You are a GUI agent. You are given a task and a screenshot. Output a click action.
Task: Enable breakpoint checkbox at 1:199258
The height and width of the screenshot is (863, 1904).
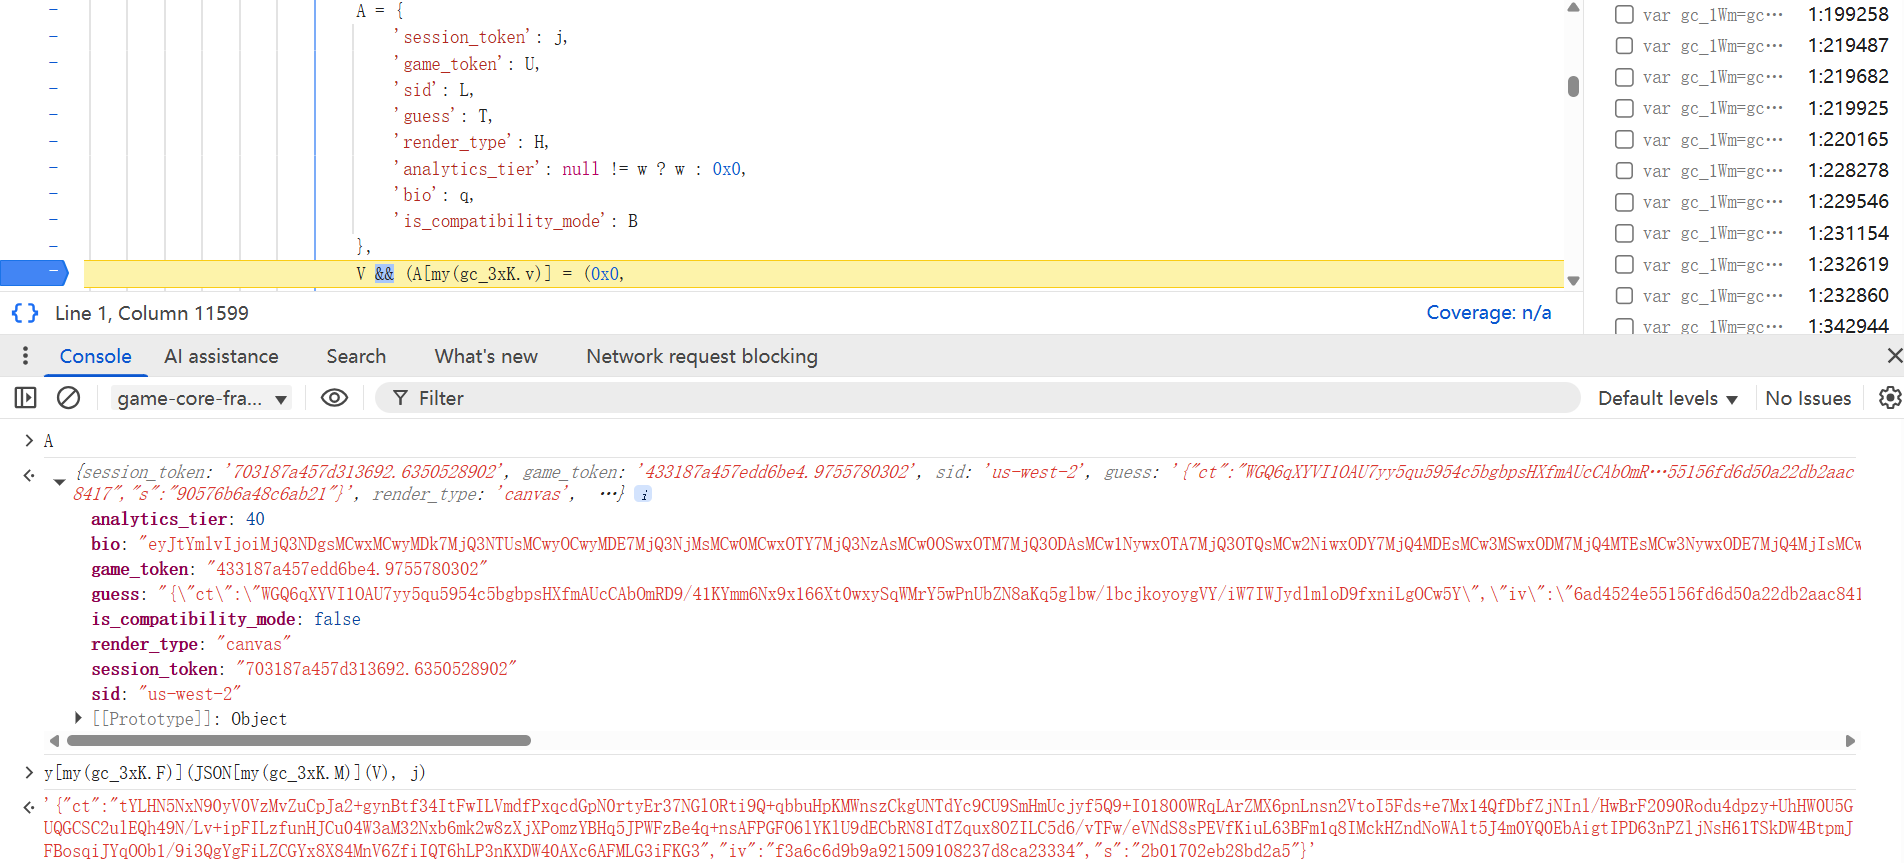pos(1625,15)
